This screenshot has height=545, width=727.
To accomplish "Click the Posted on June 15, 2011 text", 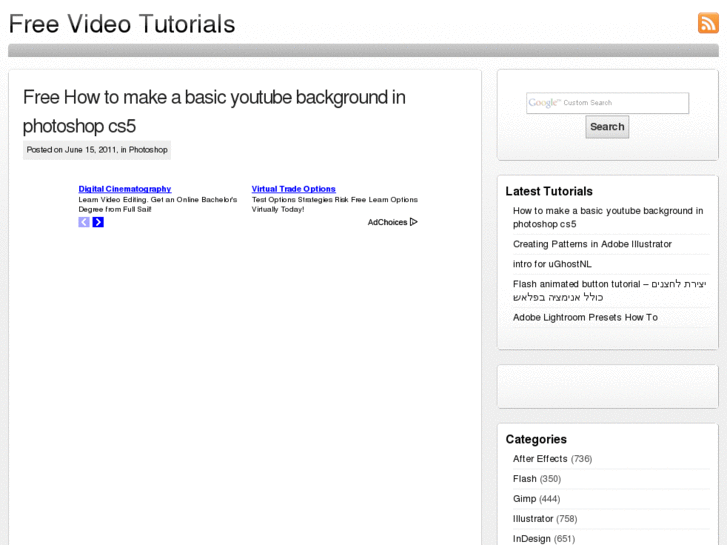I will pos(72,150).
